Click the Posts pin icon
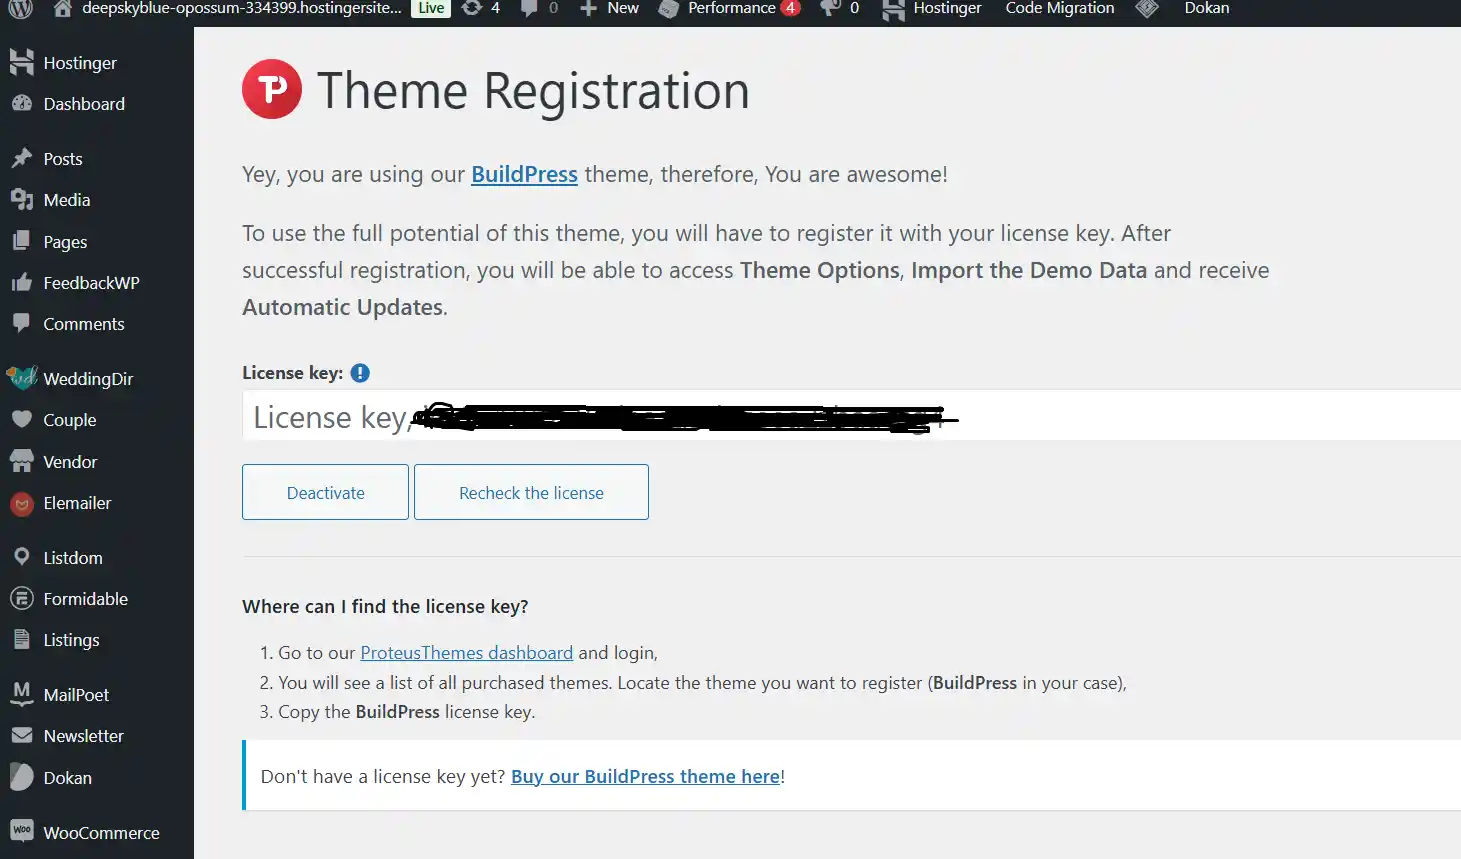Viewport: 1461px width, 859px height. coord(21,158)
